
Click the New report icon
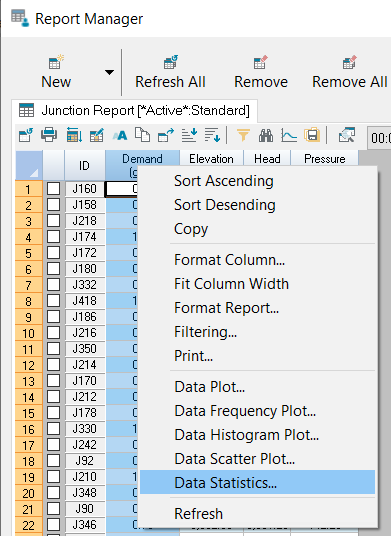(x=56, y=63)
